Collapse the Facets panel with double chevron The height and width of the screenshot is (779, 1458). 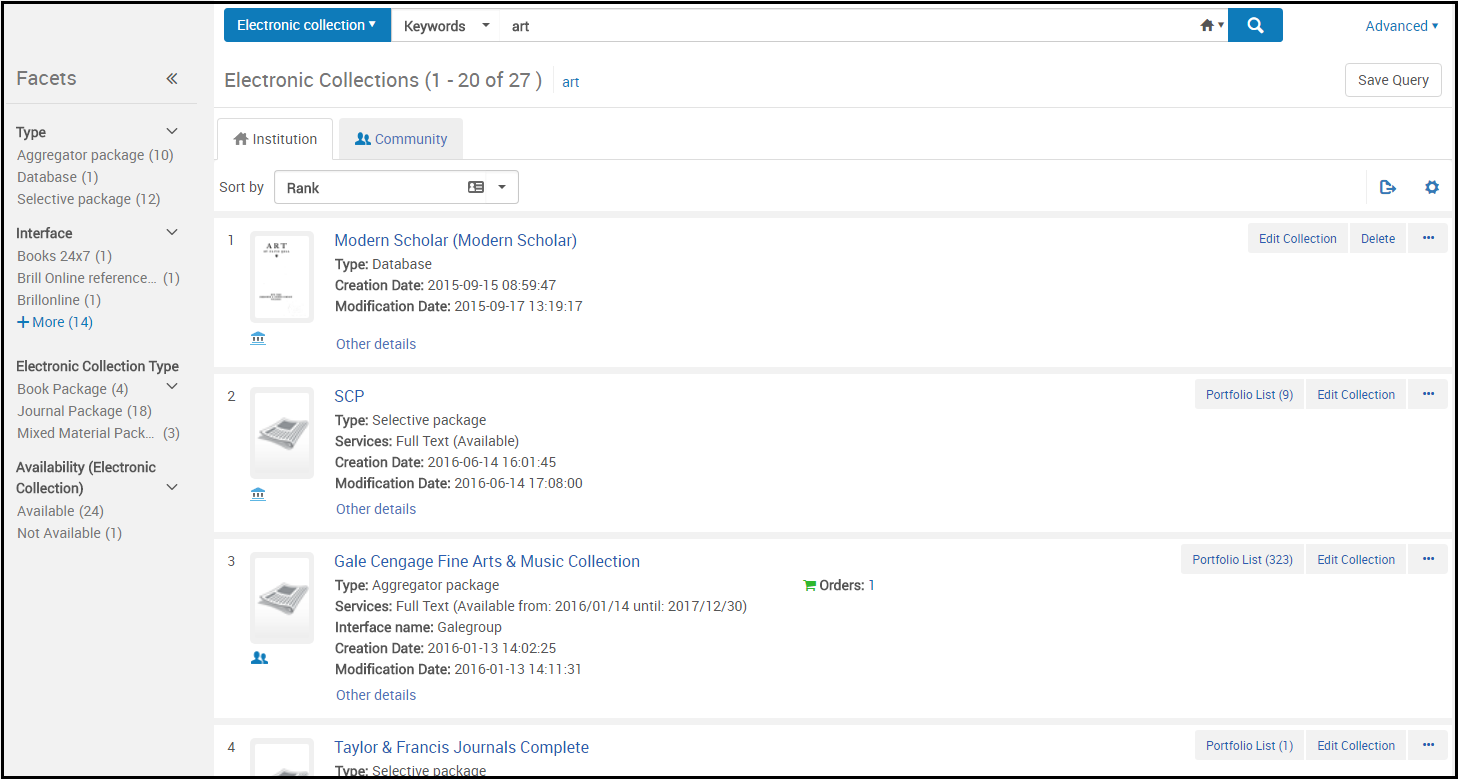(172, 78)
